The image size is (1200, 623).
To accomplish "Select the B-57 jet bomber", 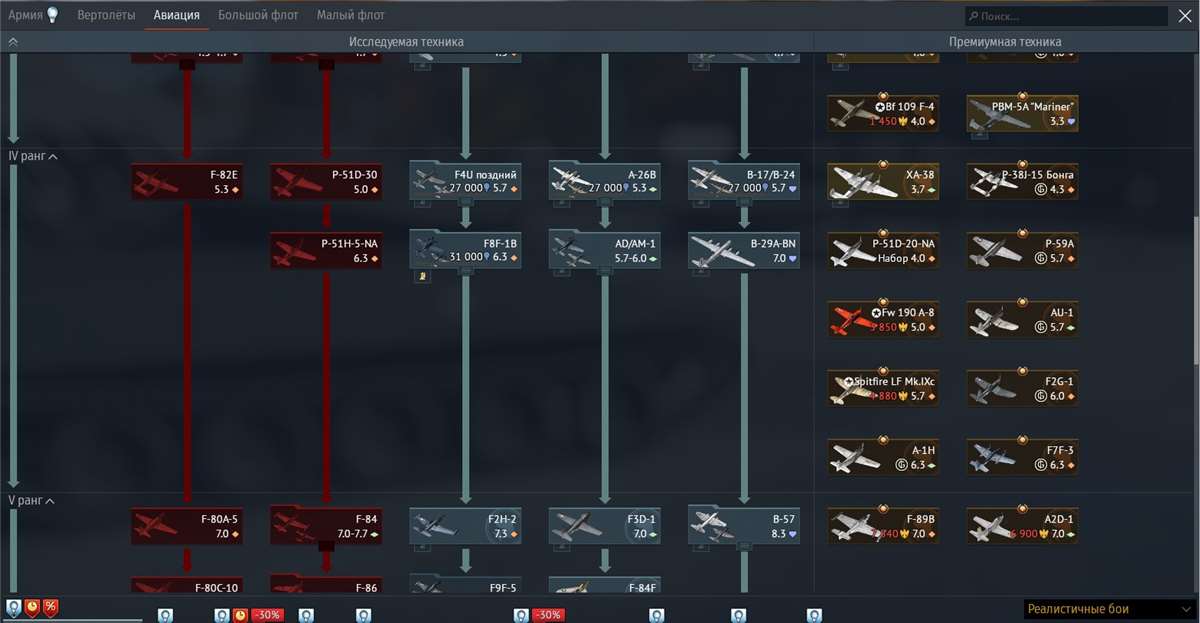I will click(x=744, y=524).
